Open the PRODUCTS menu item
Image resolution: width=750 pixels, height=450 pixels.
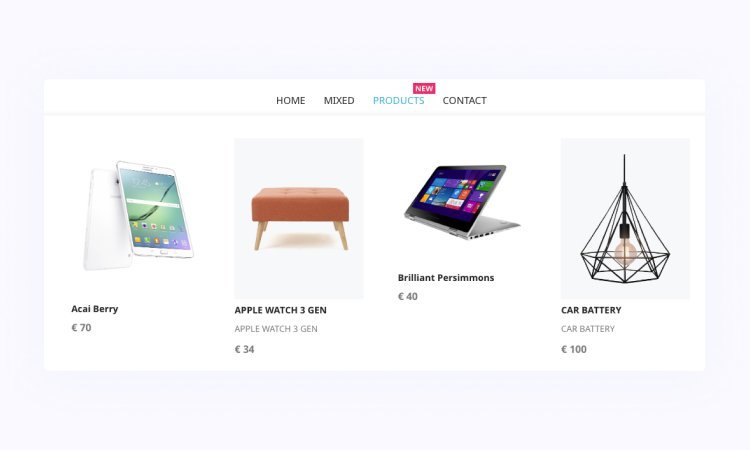tap(398, 100)
